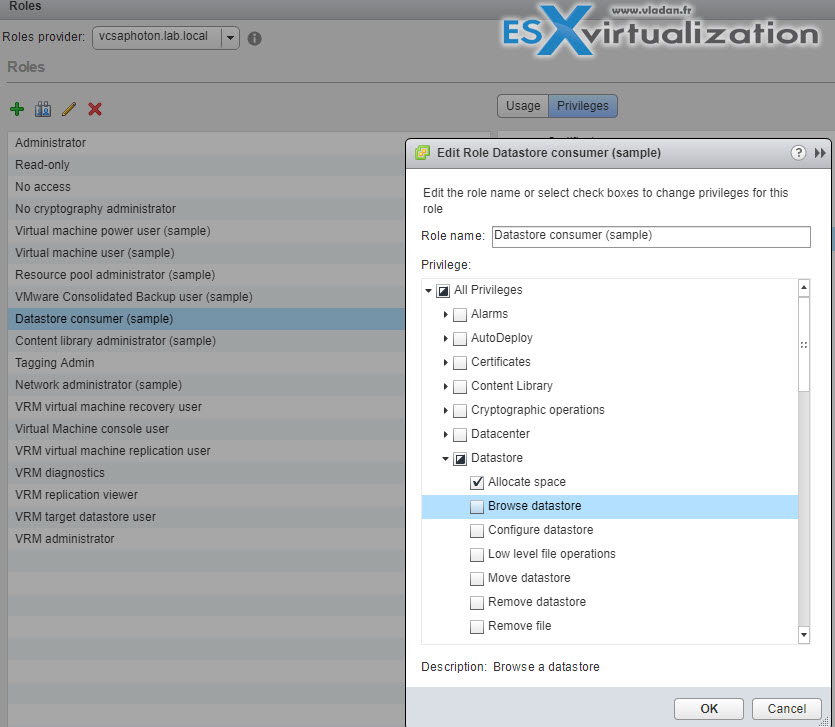Image resolution: width=835 pixels, height=727 pixels.
Task: Open the Roles provider dropdown
Action: pyautogui.click(x=230, y=38)
